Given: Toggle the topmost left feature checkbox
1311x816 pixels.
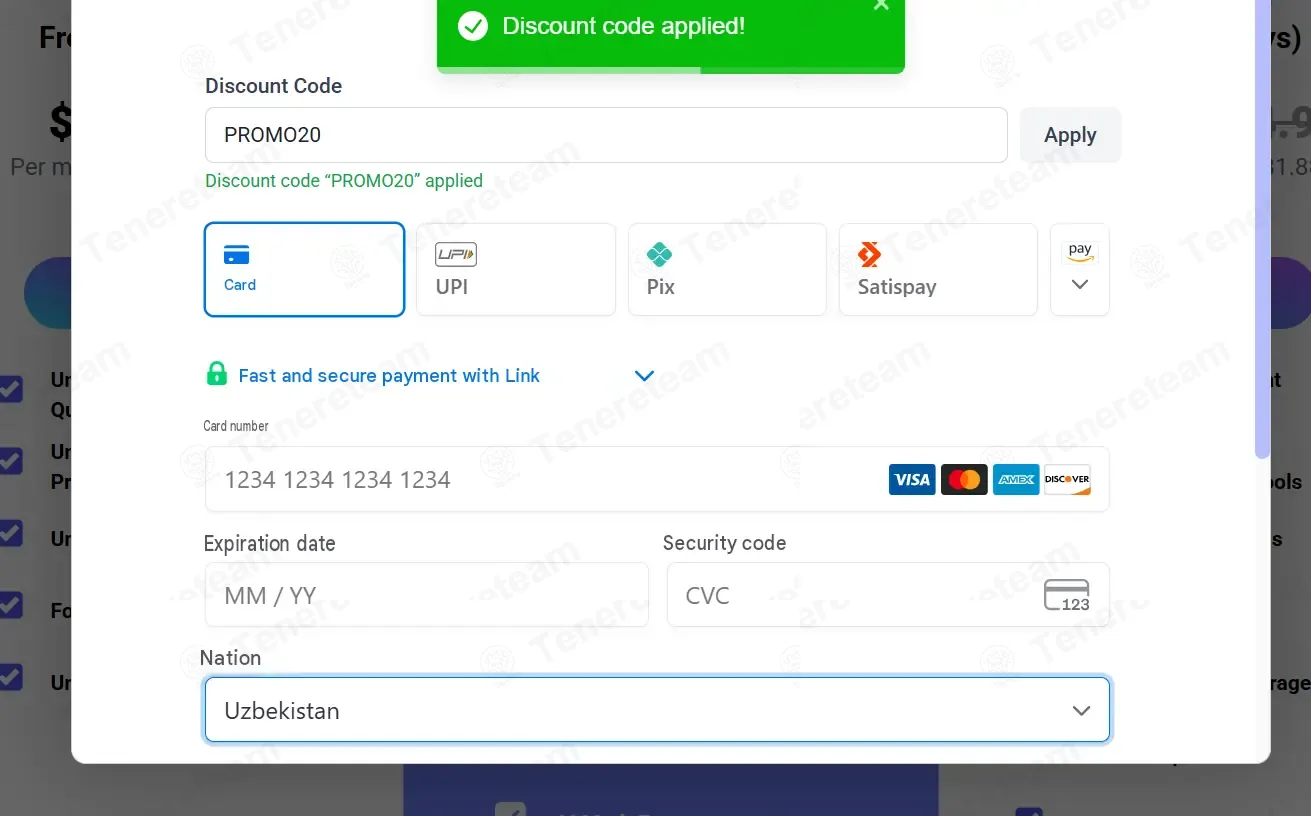Looking at the screenshot, I should click(x=11, y=388).
